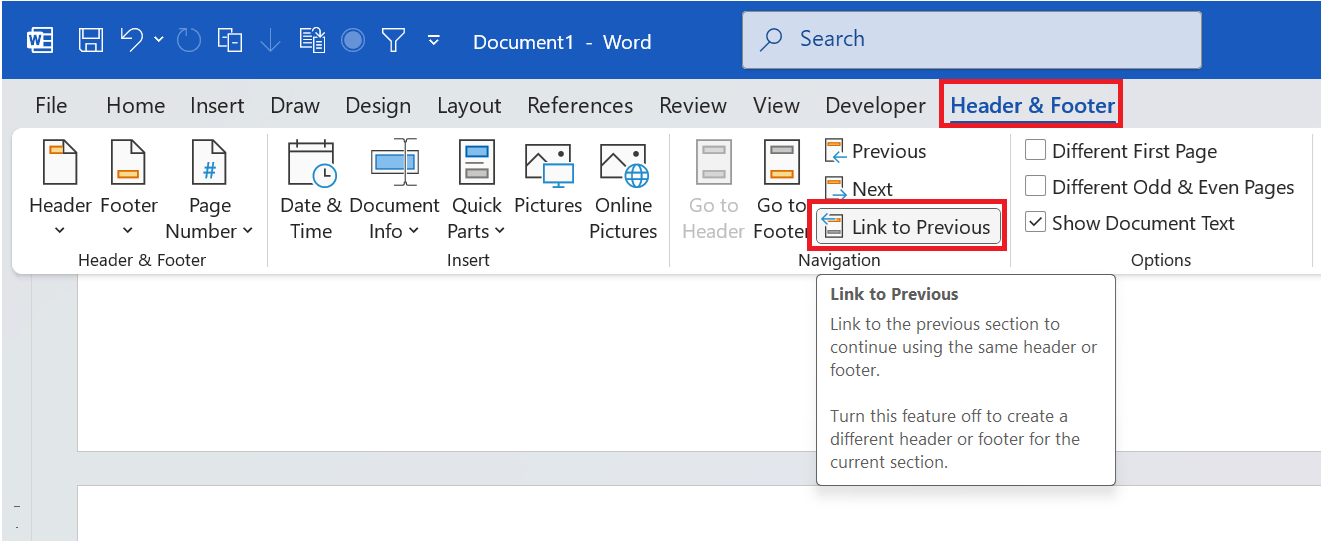The width and height of the screenshot is (1321, 541).
Task: Uncheck Show Document Text
Action: tap(1036, 223)
